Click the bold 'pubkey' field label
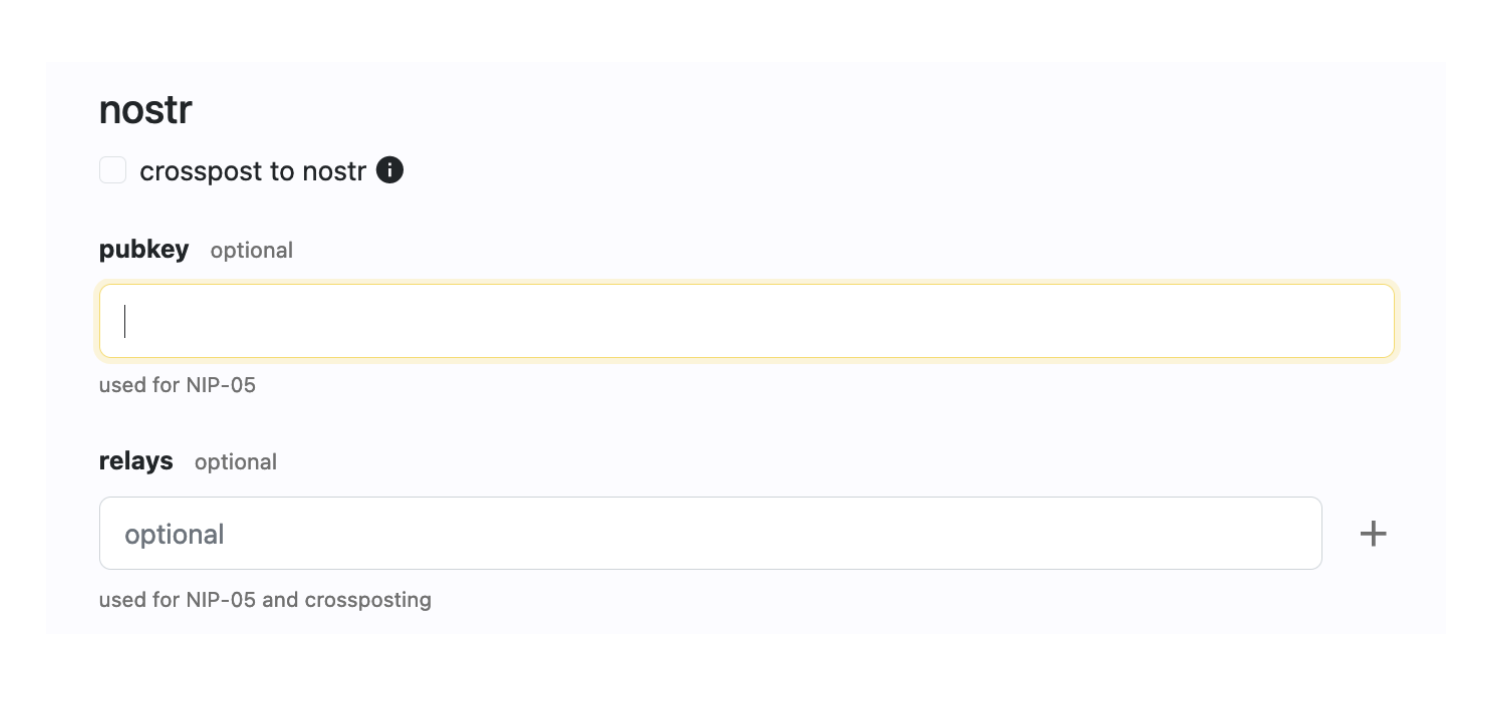The width and height of the screenshot is (1512, 702). click(144, 250)
